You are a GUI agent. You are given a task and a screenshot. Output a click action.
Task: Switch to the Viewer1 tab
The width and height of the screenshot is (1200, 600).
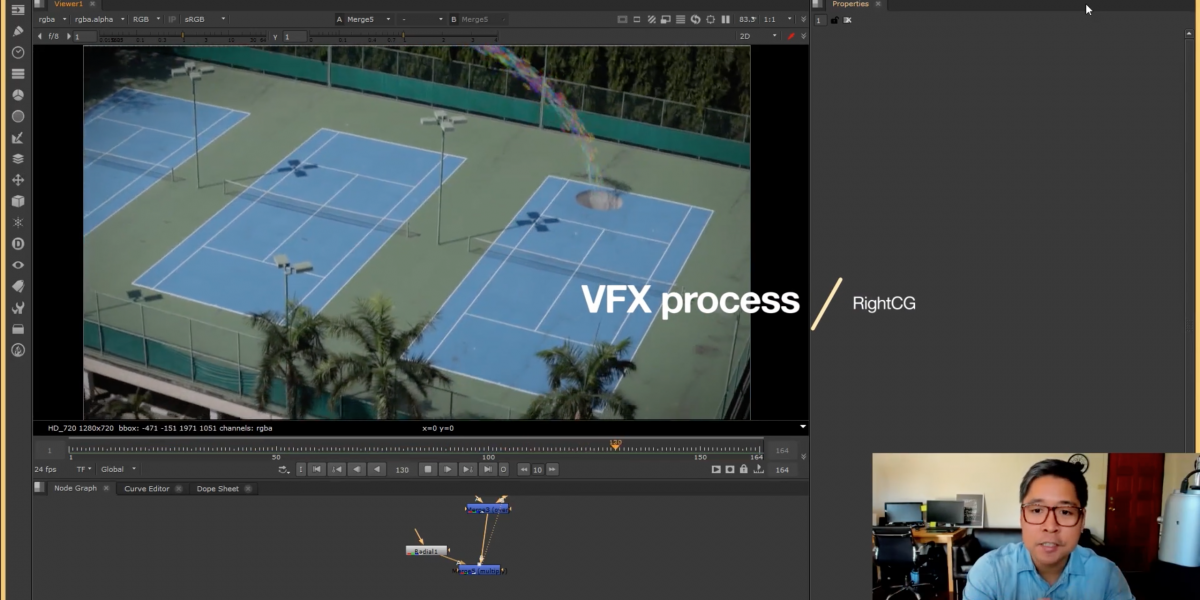click(x=69, y=4)
